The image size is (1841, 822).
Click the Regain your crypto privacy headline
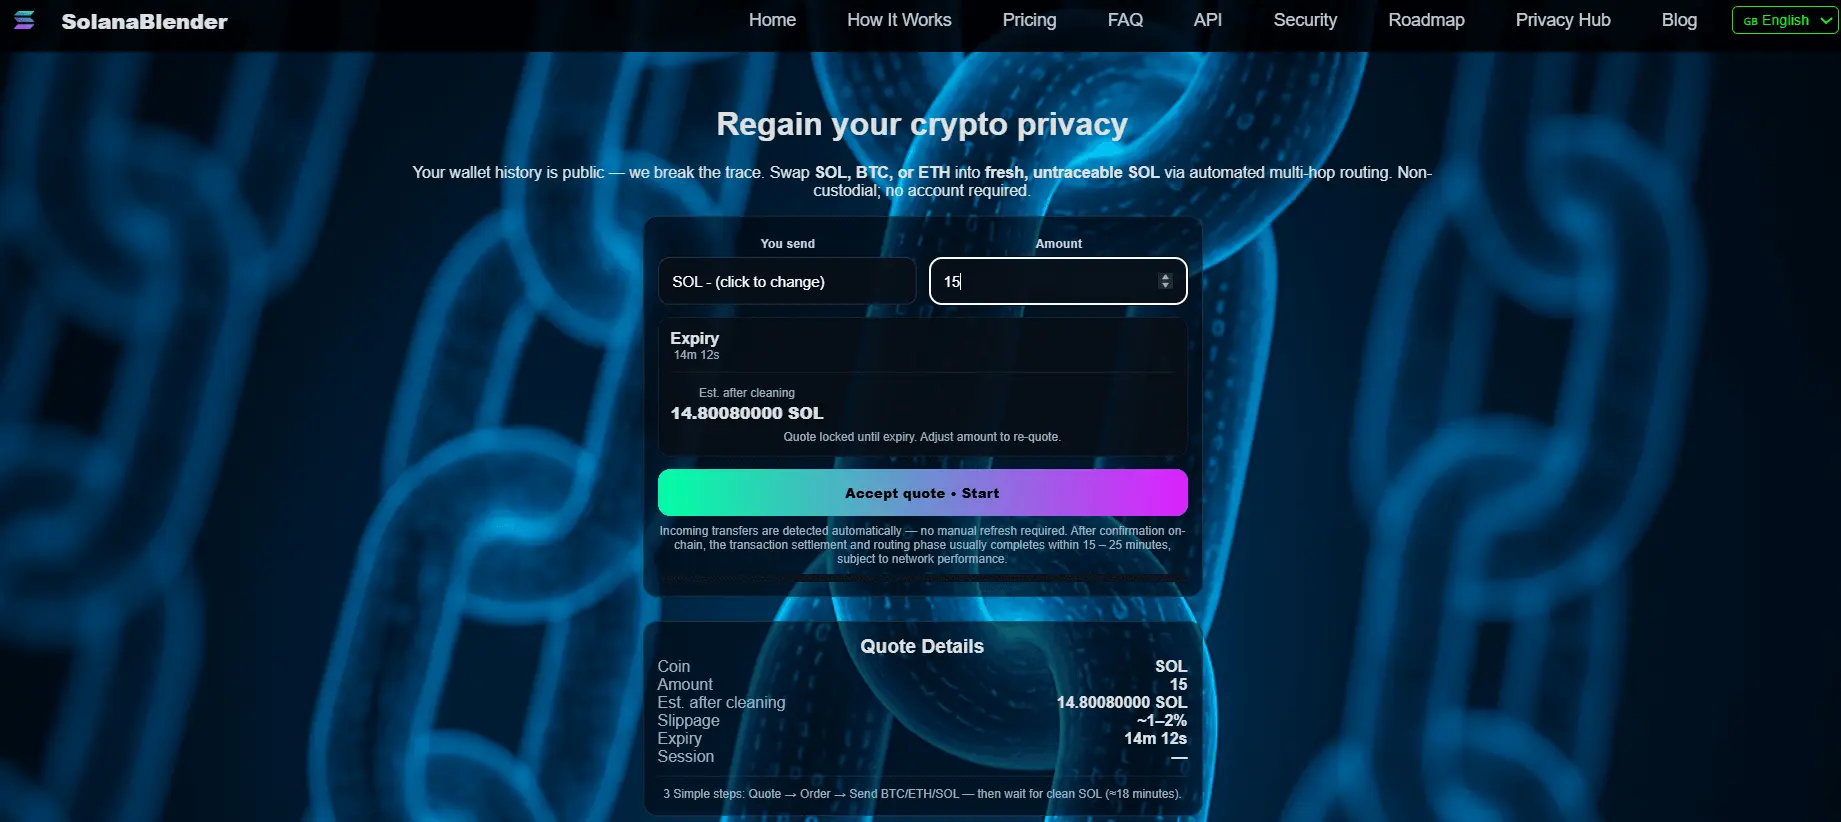(x=922, y=124)
